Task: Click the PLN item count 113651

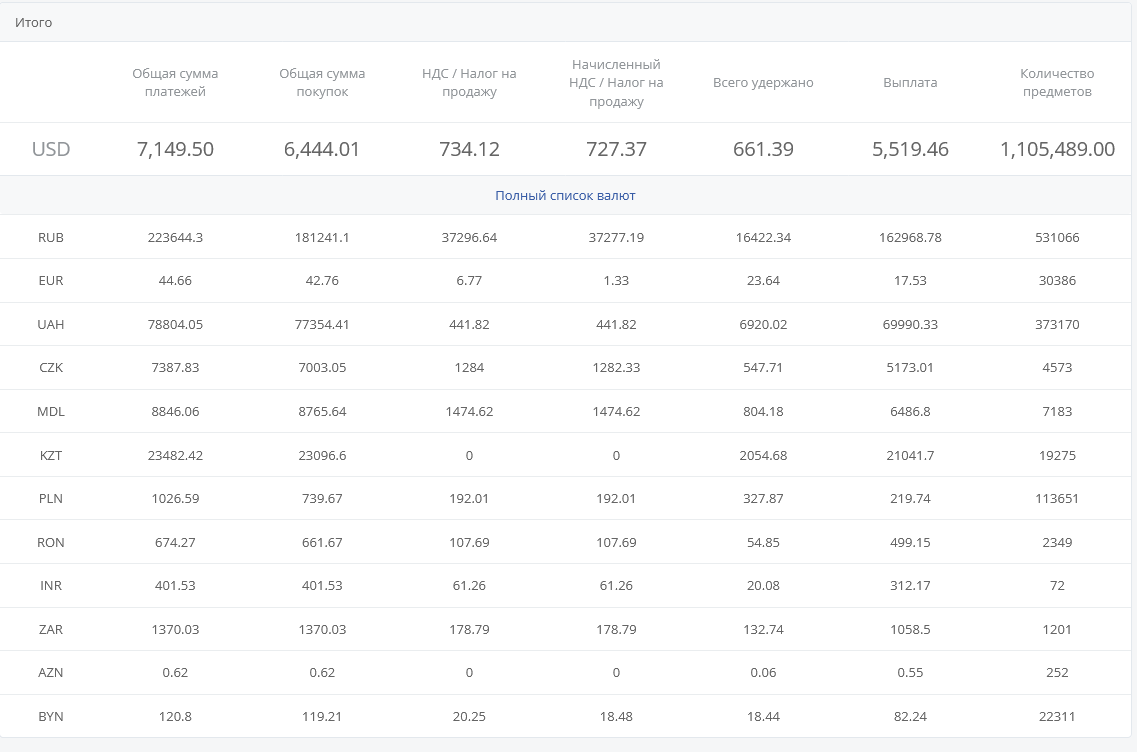Action: coord(1057,499)
